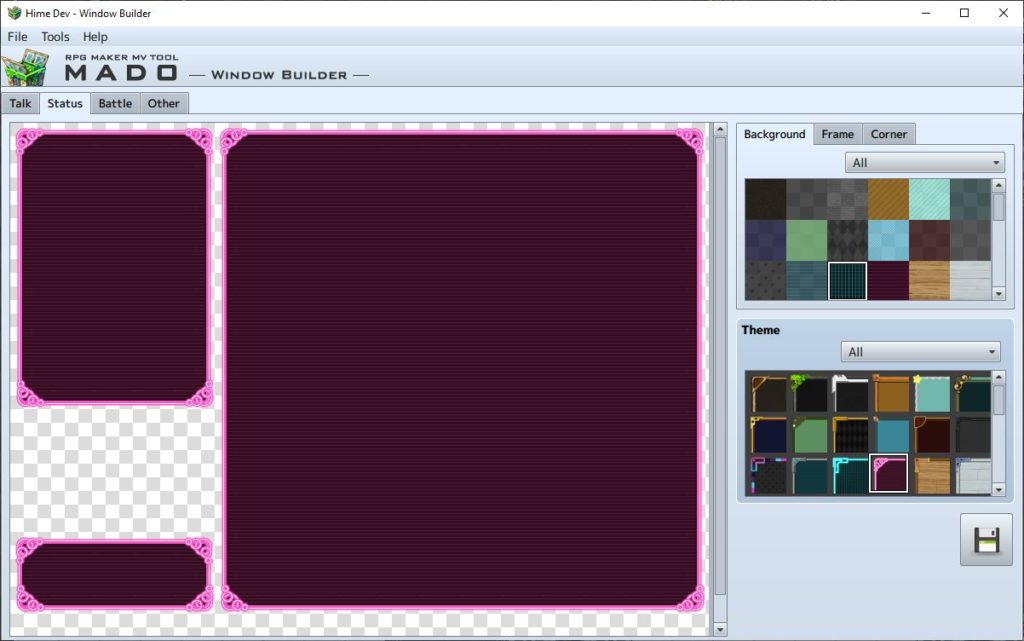Select the plain blue theme
Screen dimensions: 1024x641
(890, 434)
